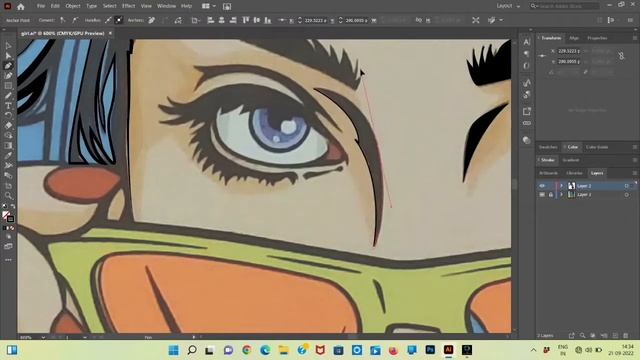
Task: Select Layer 2 row name
Action: [584, 186]
